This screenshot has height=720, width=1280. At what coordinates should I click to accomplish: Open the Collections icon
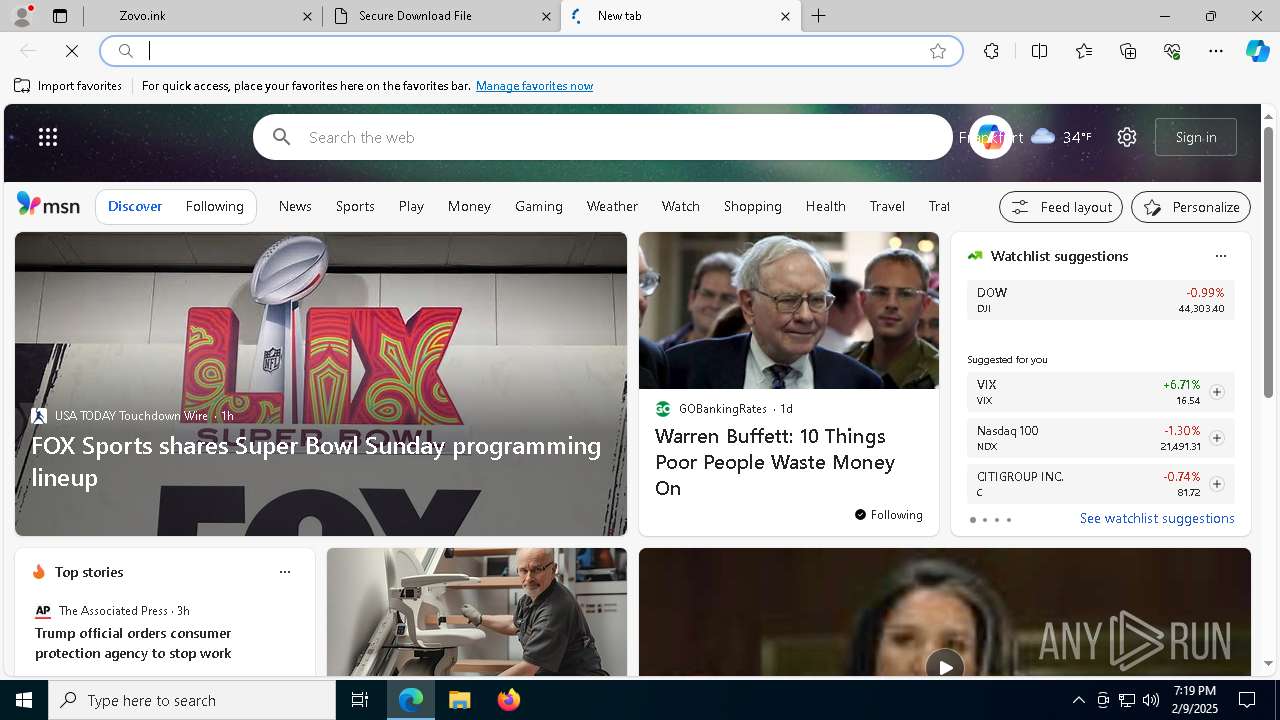[1128, 51]
